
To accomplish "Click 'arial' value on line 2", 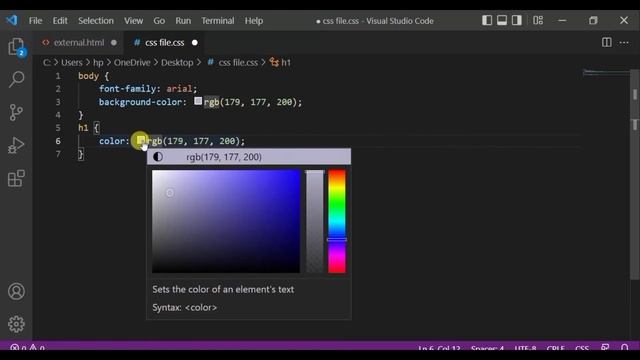I will coord(179,89).
